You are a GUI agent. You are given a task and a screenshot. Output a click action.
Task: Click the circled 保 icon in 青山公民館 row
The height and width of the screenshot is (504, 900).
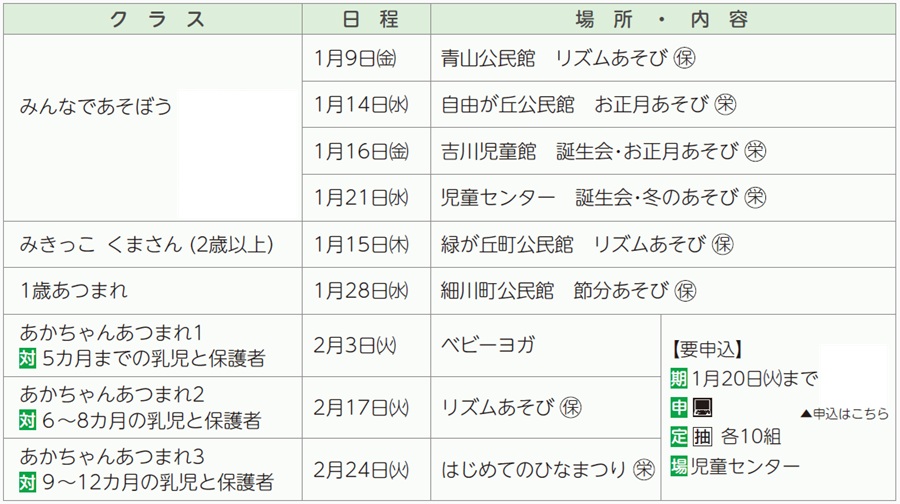(684, 58)
